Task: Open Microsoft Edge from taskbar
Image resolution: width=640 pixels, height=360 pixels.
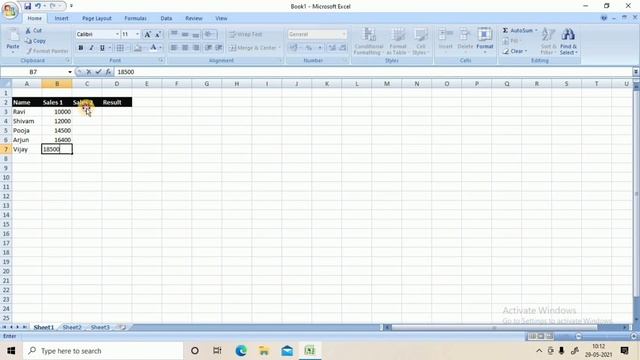Action: coord(241,351)
